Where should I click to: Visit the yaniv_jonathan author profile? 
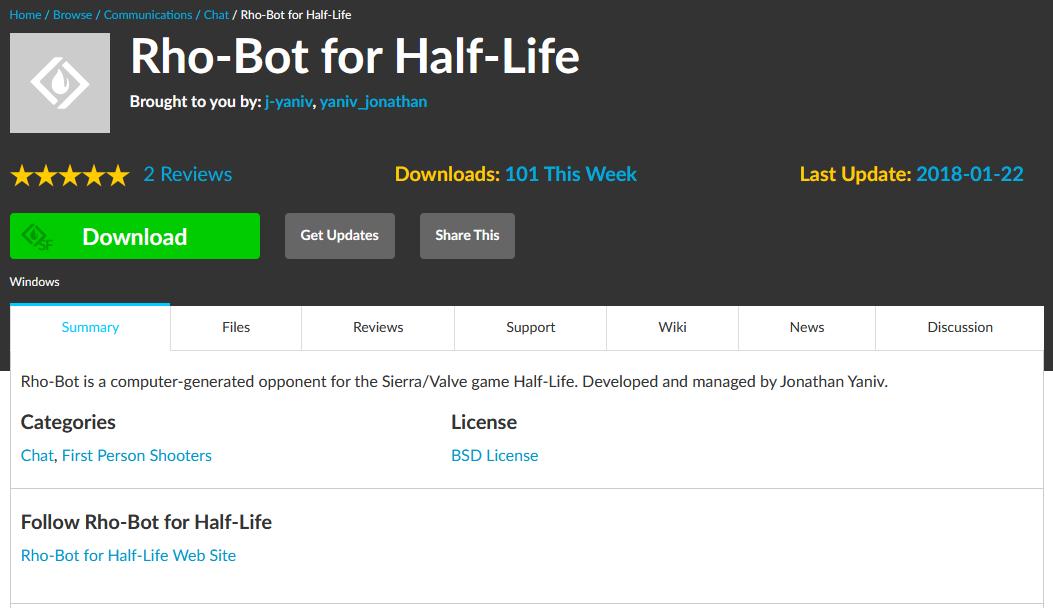tap(373, 101)
